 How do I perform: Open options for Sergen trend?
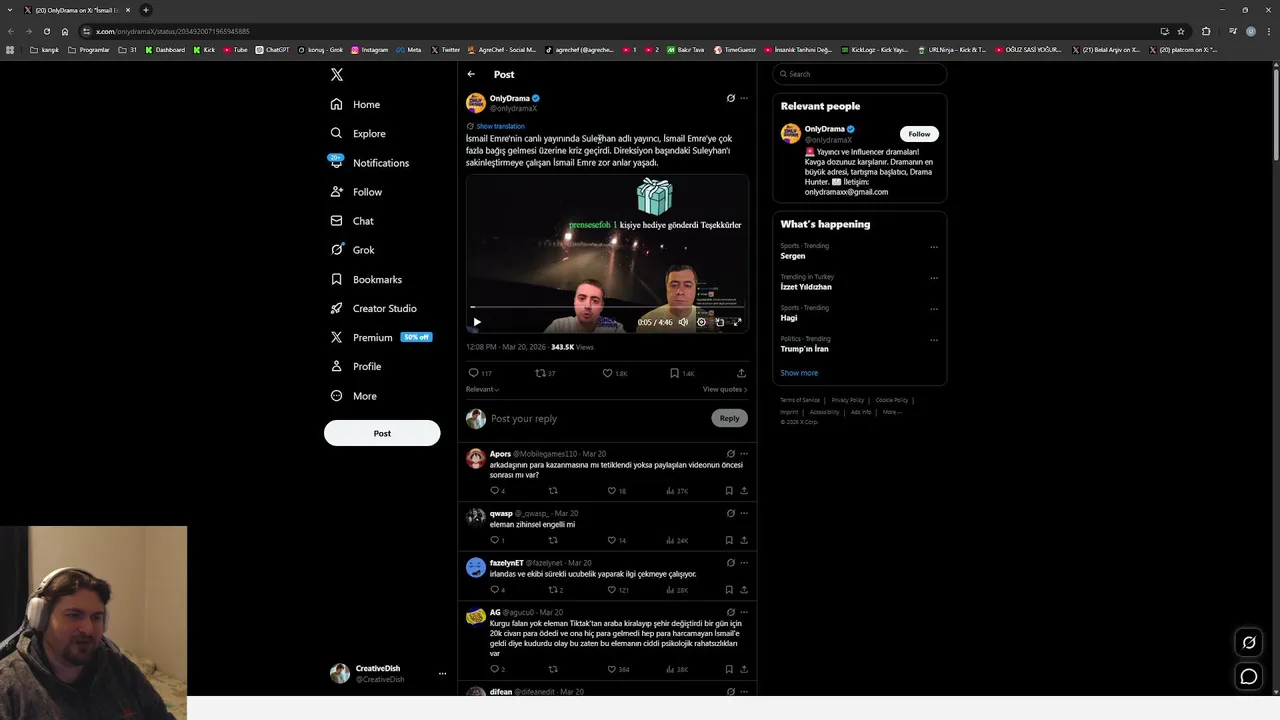[934, 247]
